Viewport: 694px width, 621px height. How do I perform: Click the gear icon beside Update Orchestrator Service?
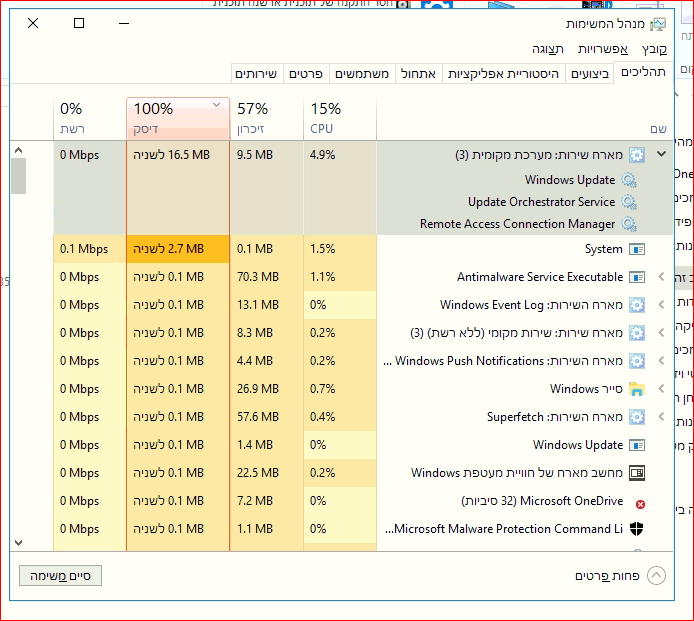[x=629, y=202]
